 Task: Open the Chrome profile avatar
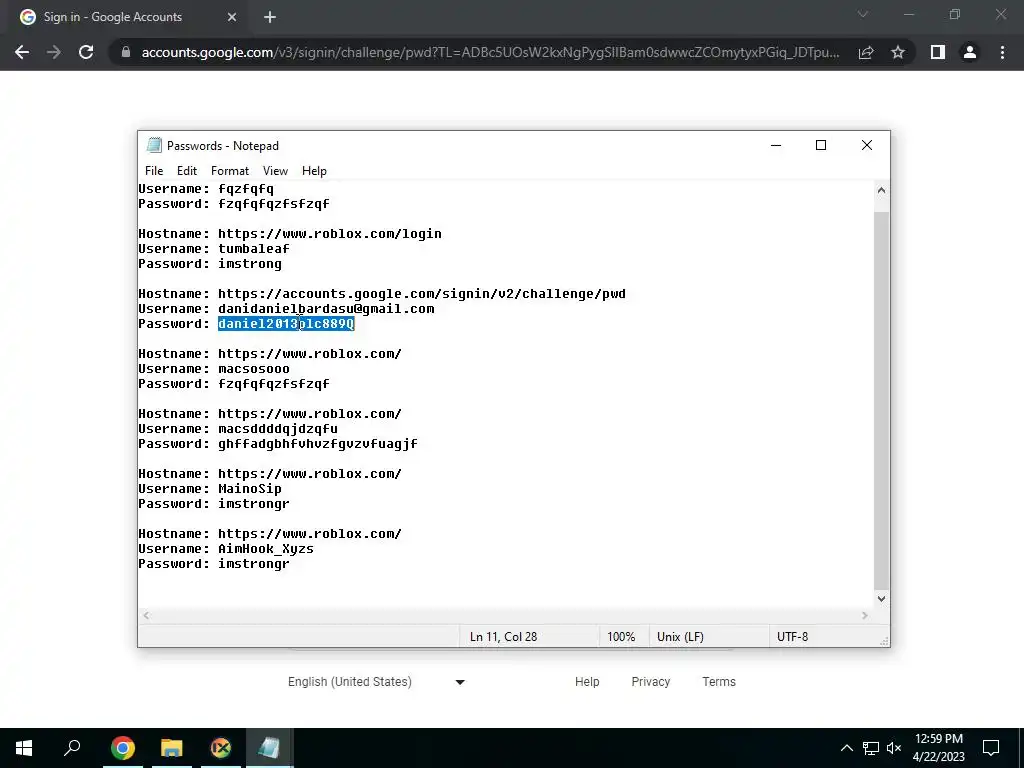[970, 52]
